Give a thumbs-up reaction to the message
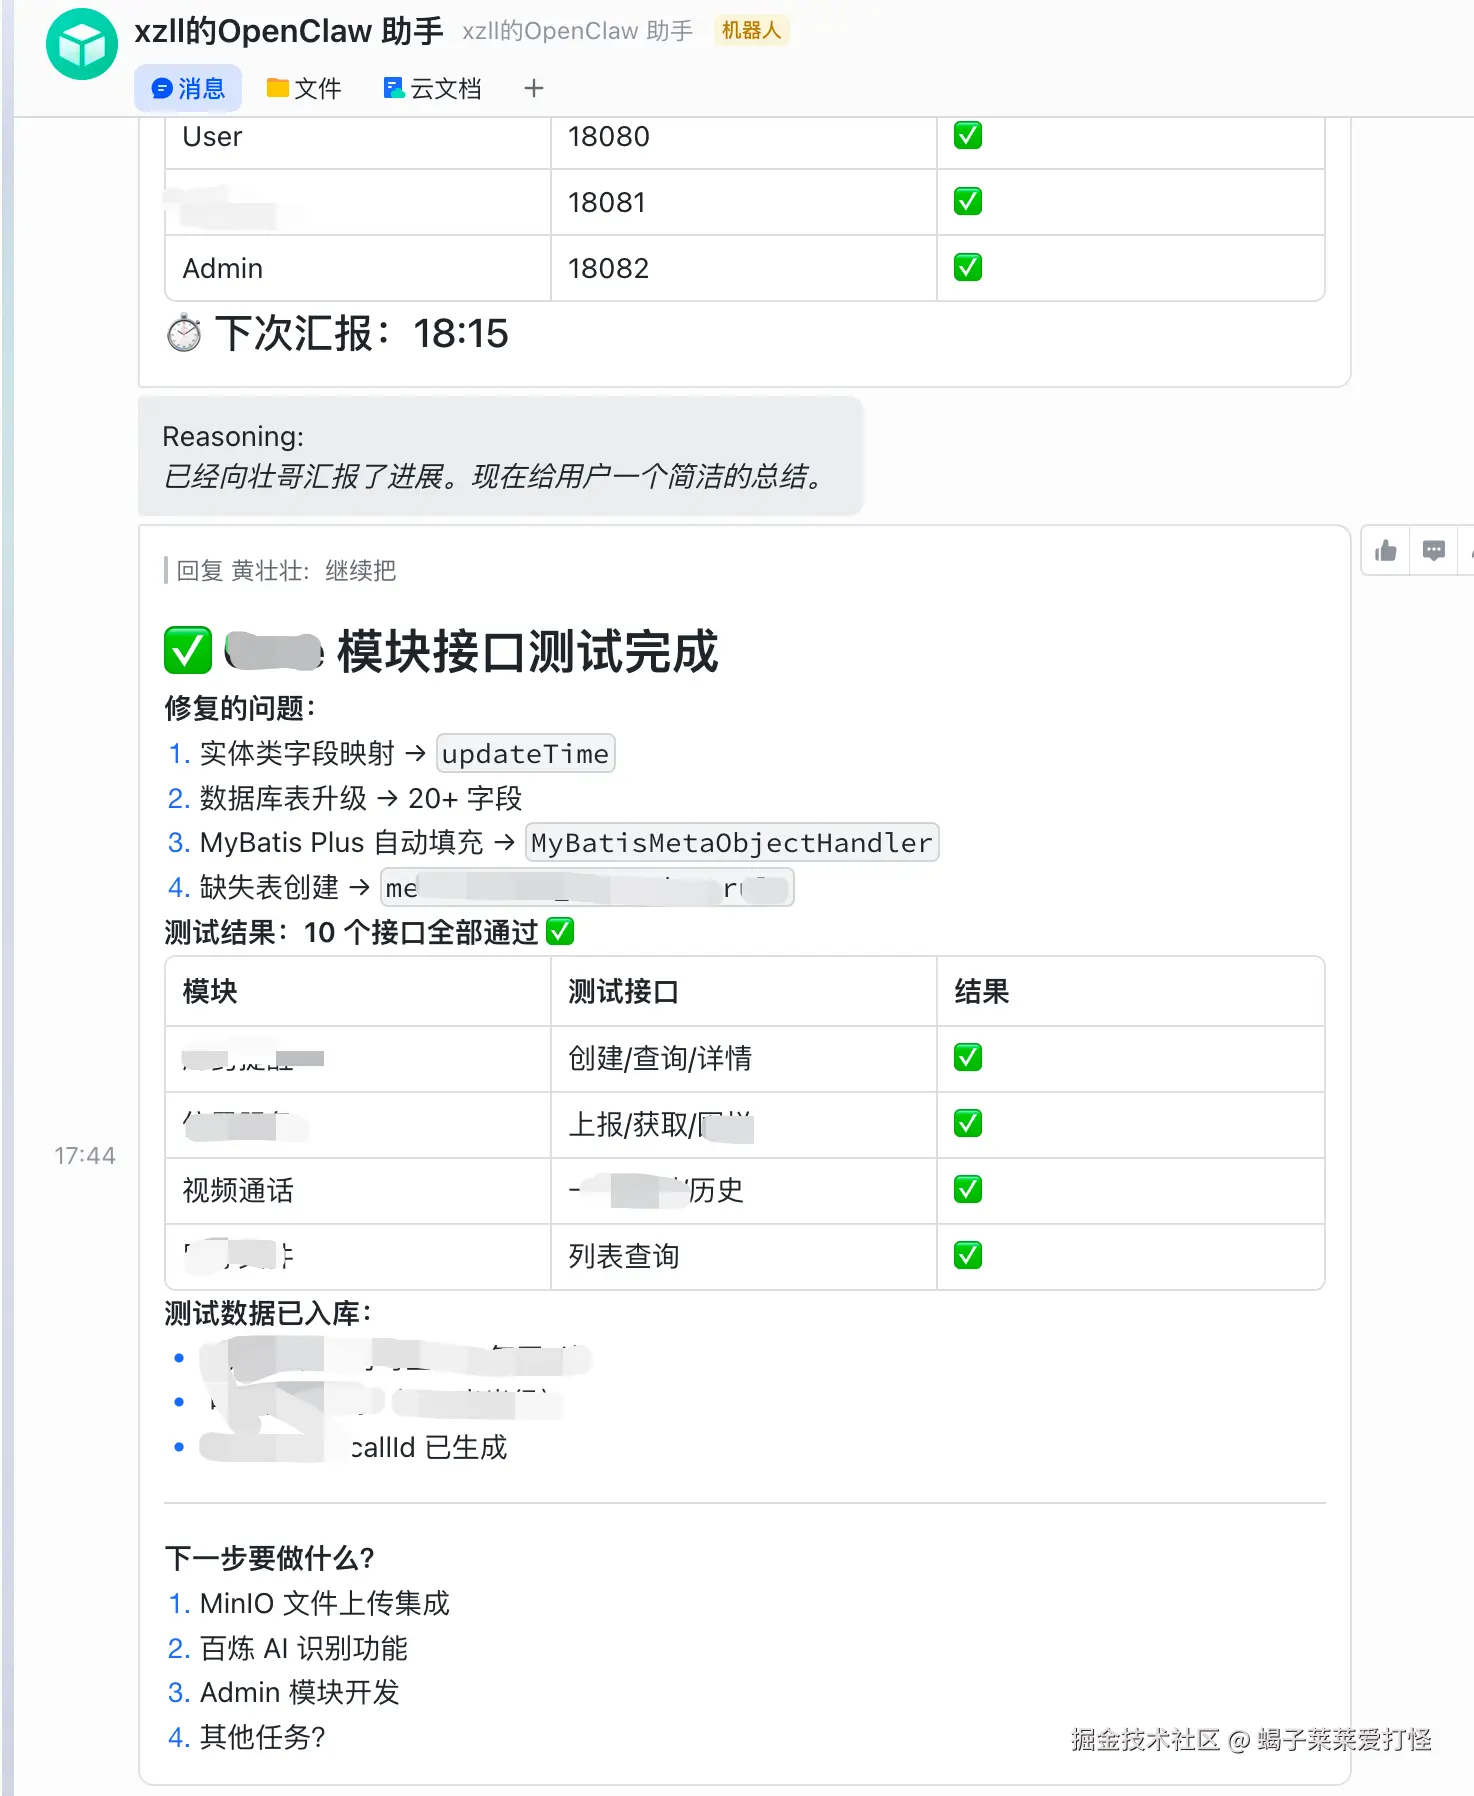Image resolution: width=1474 pixels, height=1796 pixels. tap(1386, 551)
